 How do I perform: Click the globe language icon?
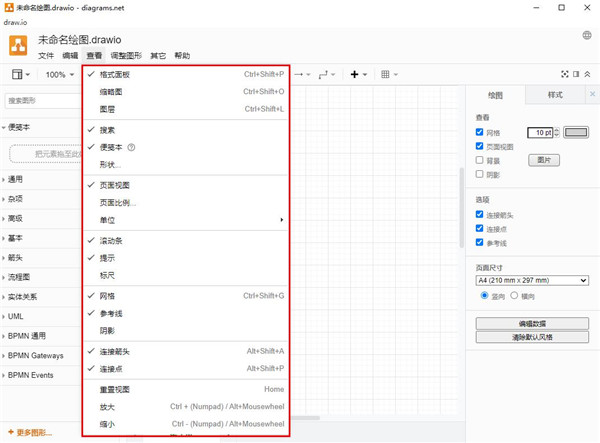coord(587,35)
